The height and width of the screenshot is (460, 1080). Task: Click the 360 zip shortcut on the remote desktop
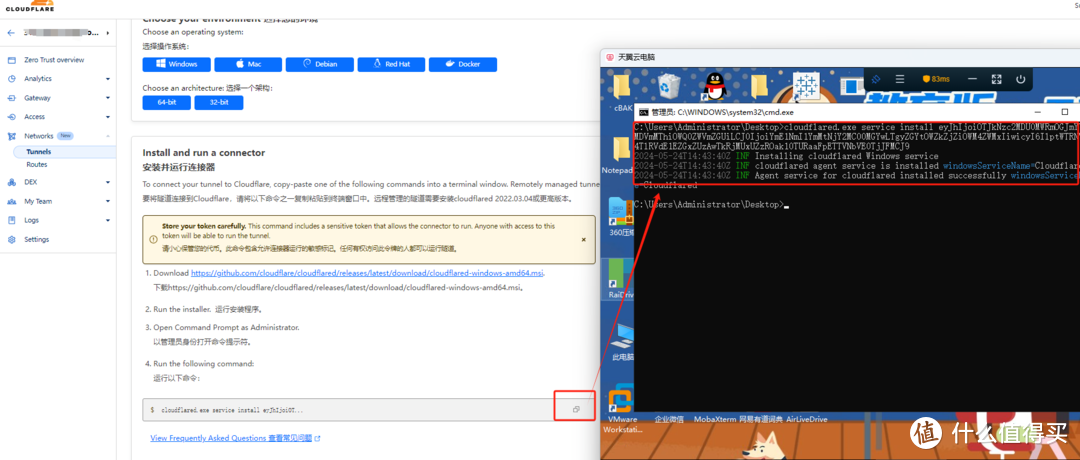[622, 212]
